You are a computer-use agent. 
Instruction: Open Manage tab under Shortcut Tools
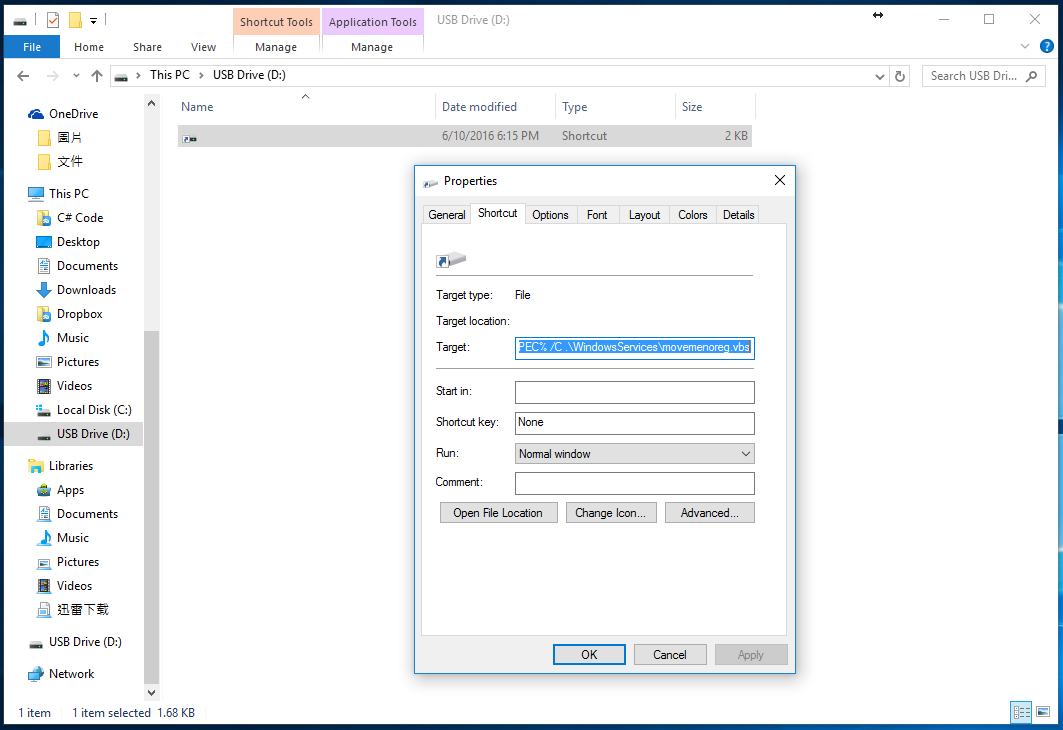coord(276,47)
